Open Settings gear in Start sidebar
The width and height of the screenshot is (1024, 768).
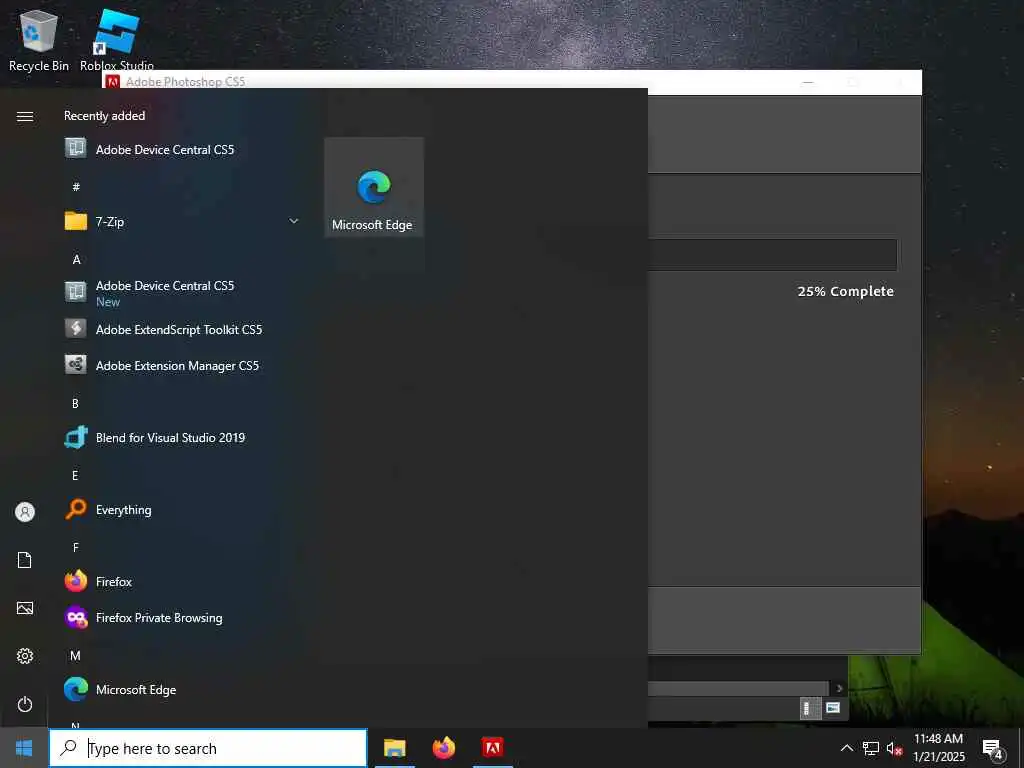(25, 656)
